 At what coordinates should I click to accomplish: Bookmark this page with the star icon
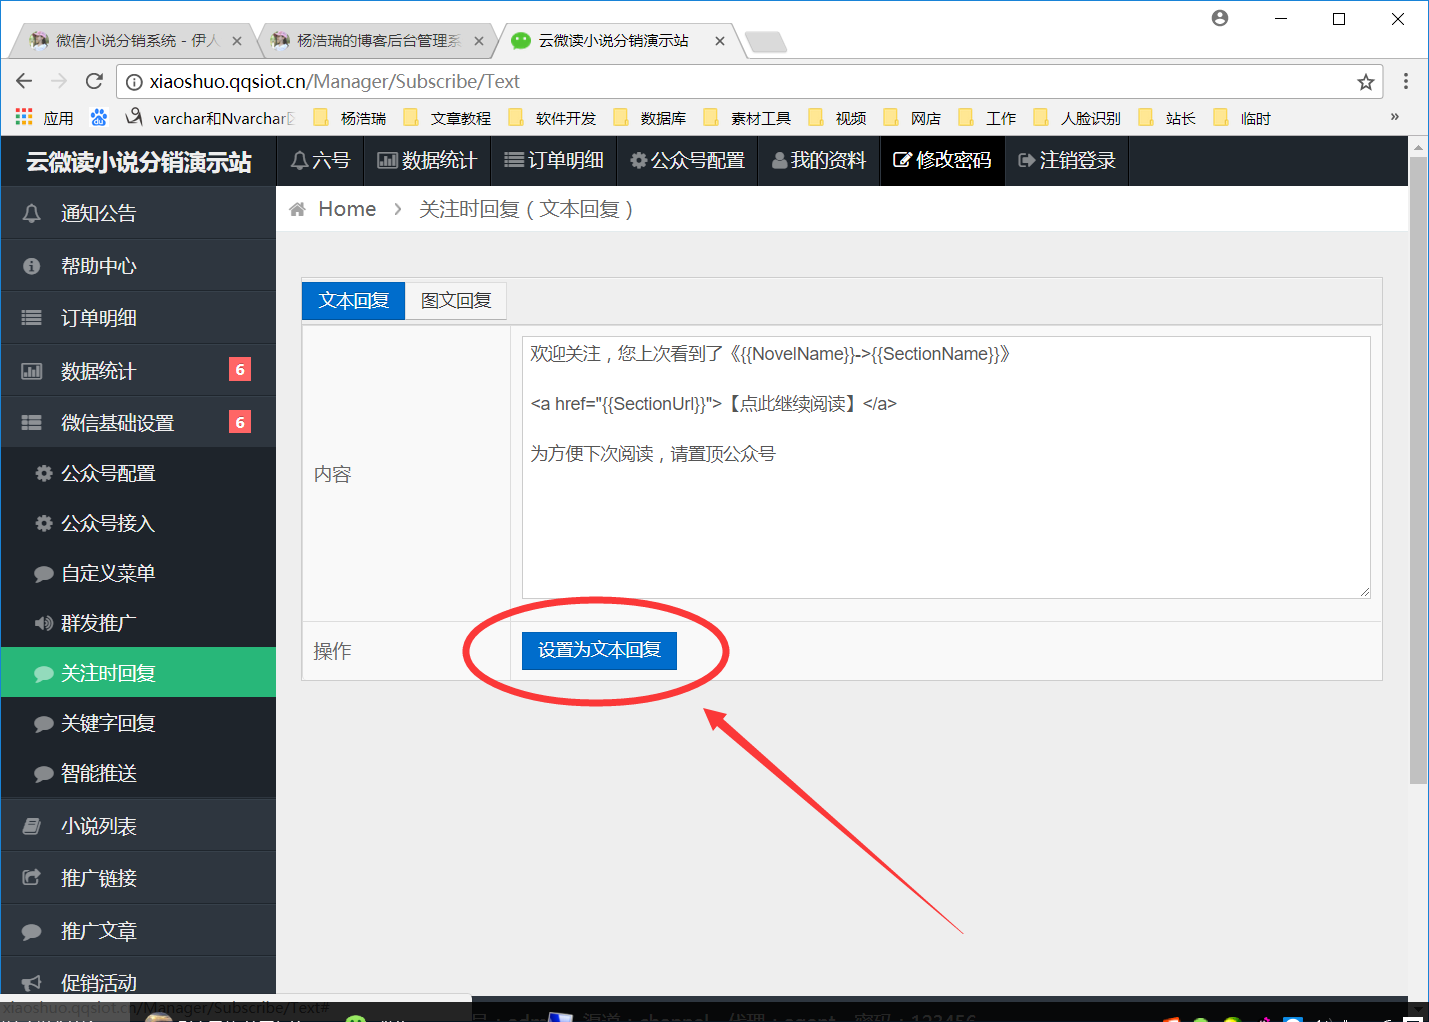1365,82
